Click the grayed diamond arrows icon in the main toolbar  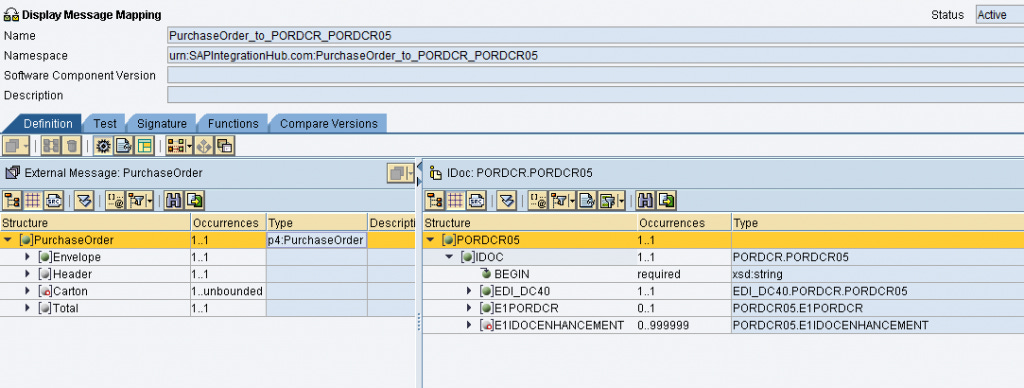click(x=204, y=146)
